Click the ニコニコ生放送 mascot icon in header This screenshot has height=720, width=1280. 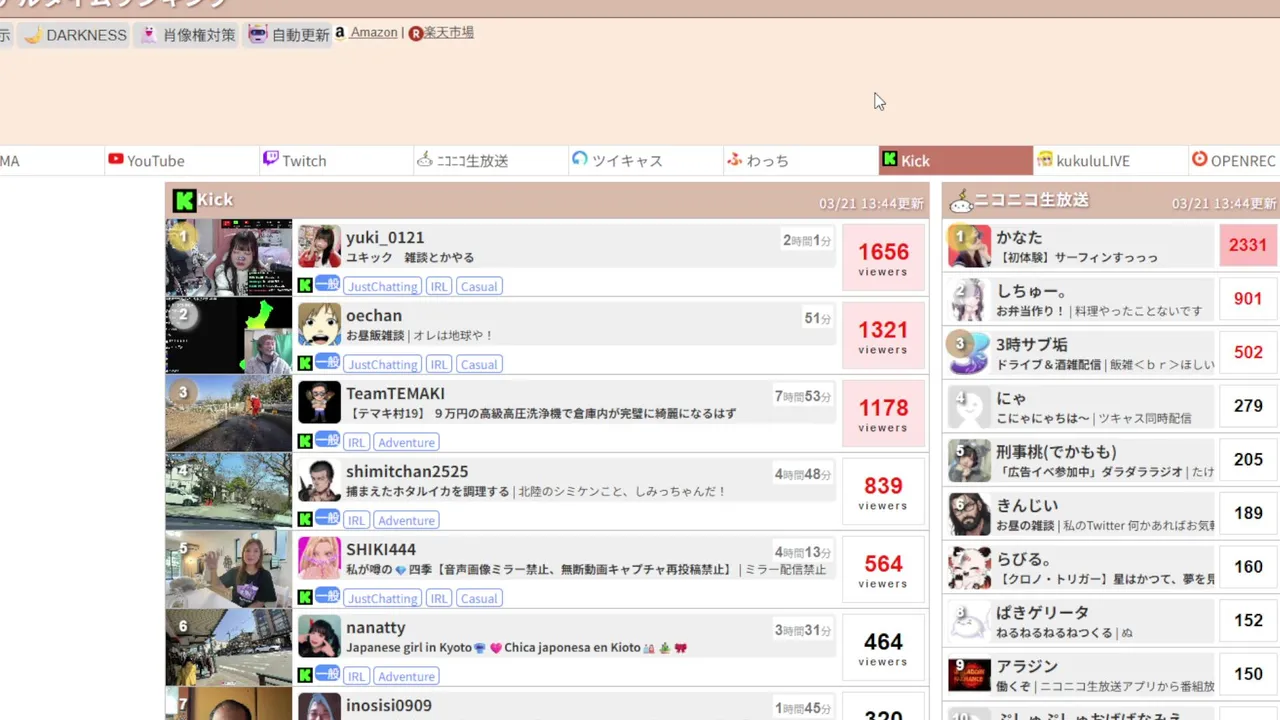(x=960, y=201)
